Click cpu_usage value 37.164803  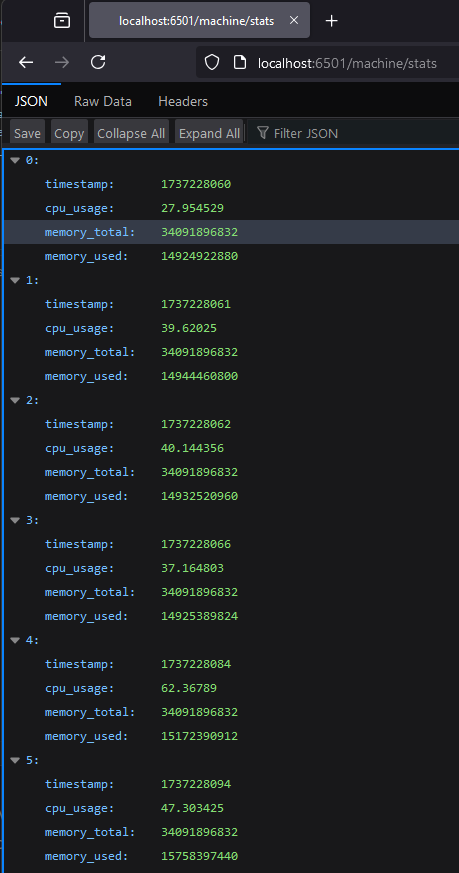tap(193, 568)
